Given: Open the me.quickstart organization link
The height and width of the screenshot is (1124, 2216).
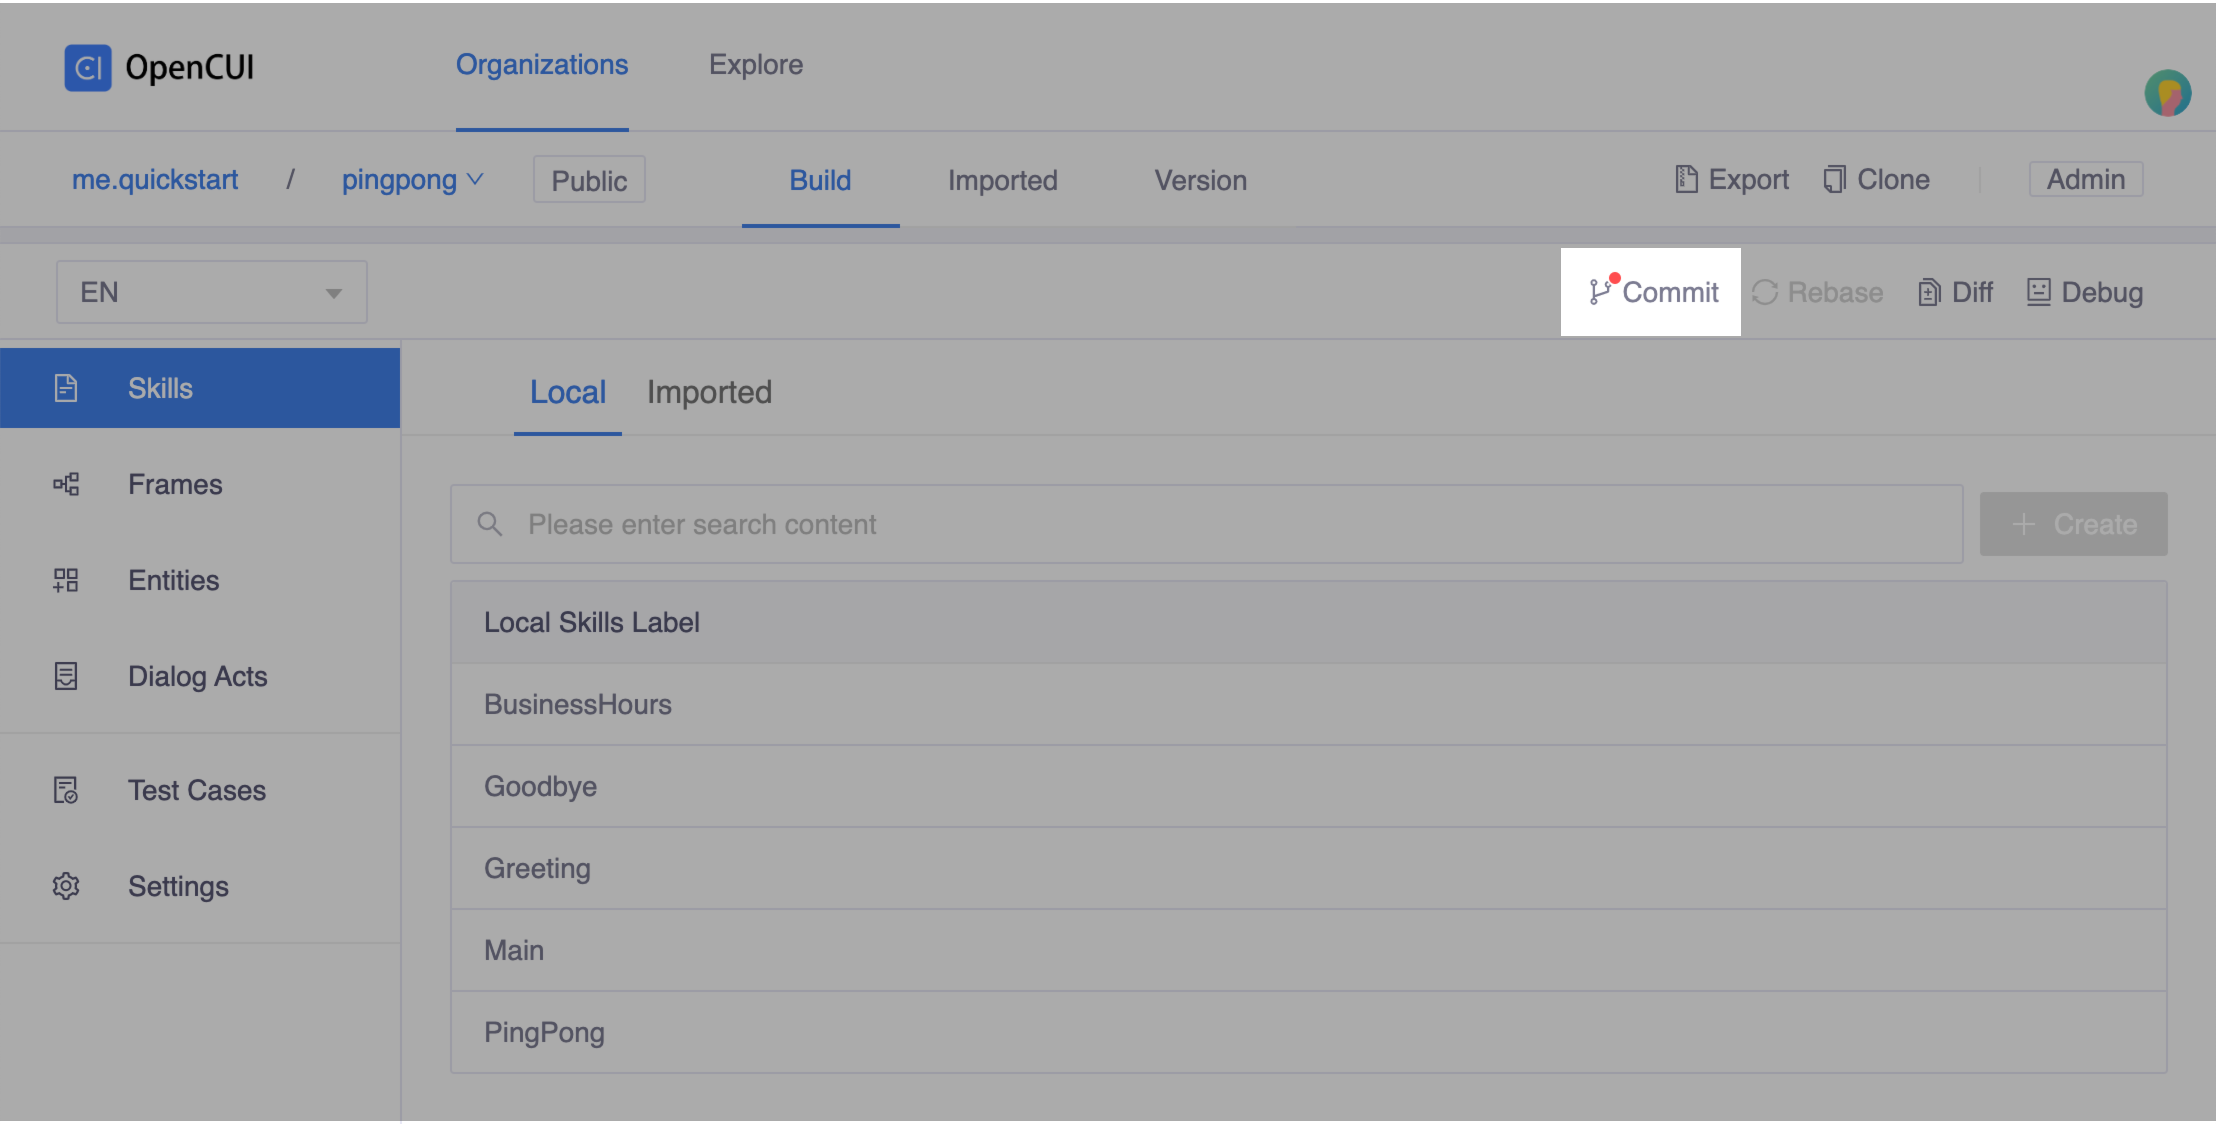Looking at the screenshot, I should tap(155, 180).
